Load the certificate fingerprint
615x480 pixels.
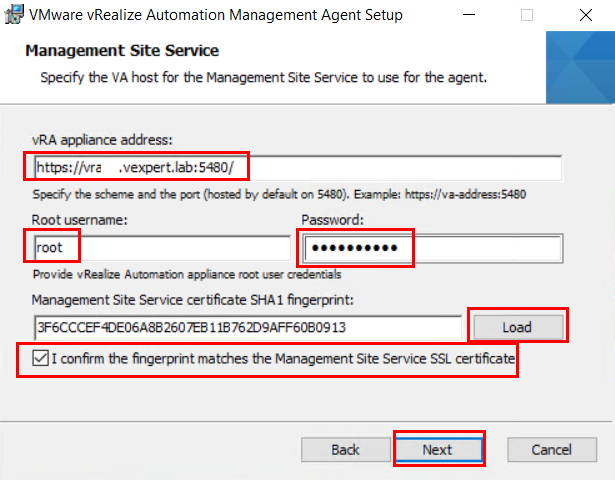pos(518,327)
